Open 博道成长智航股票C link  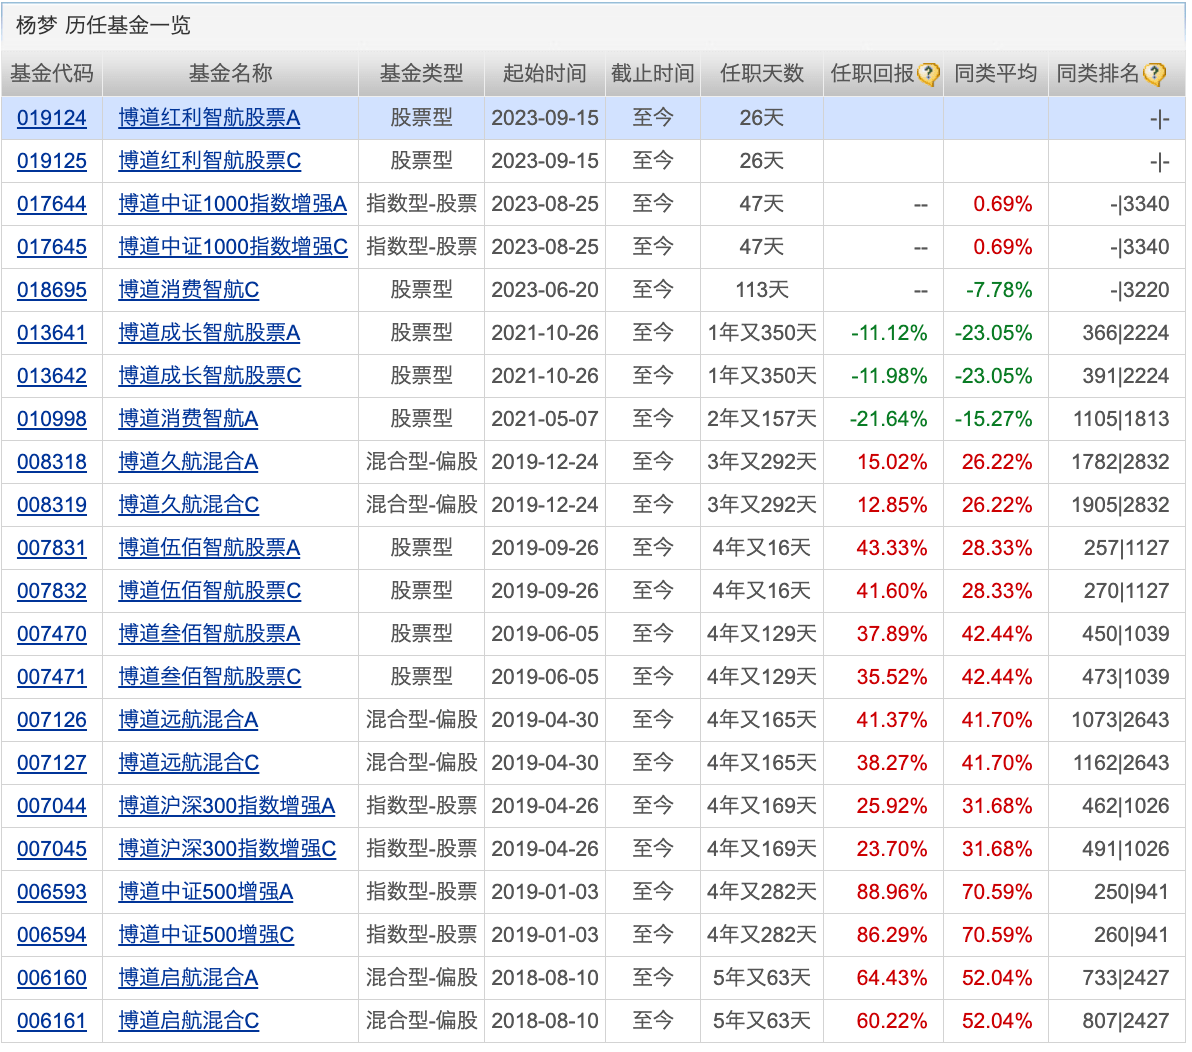click(209, 376)
